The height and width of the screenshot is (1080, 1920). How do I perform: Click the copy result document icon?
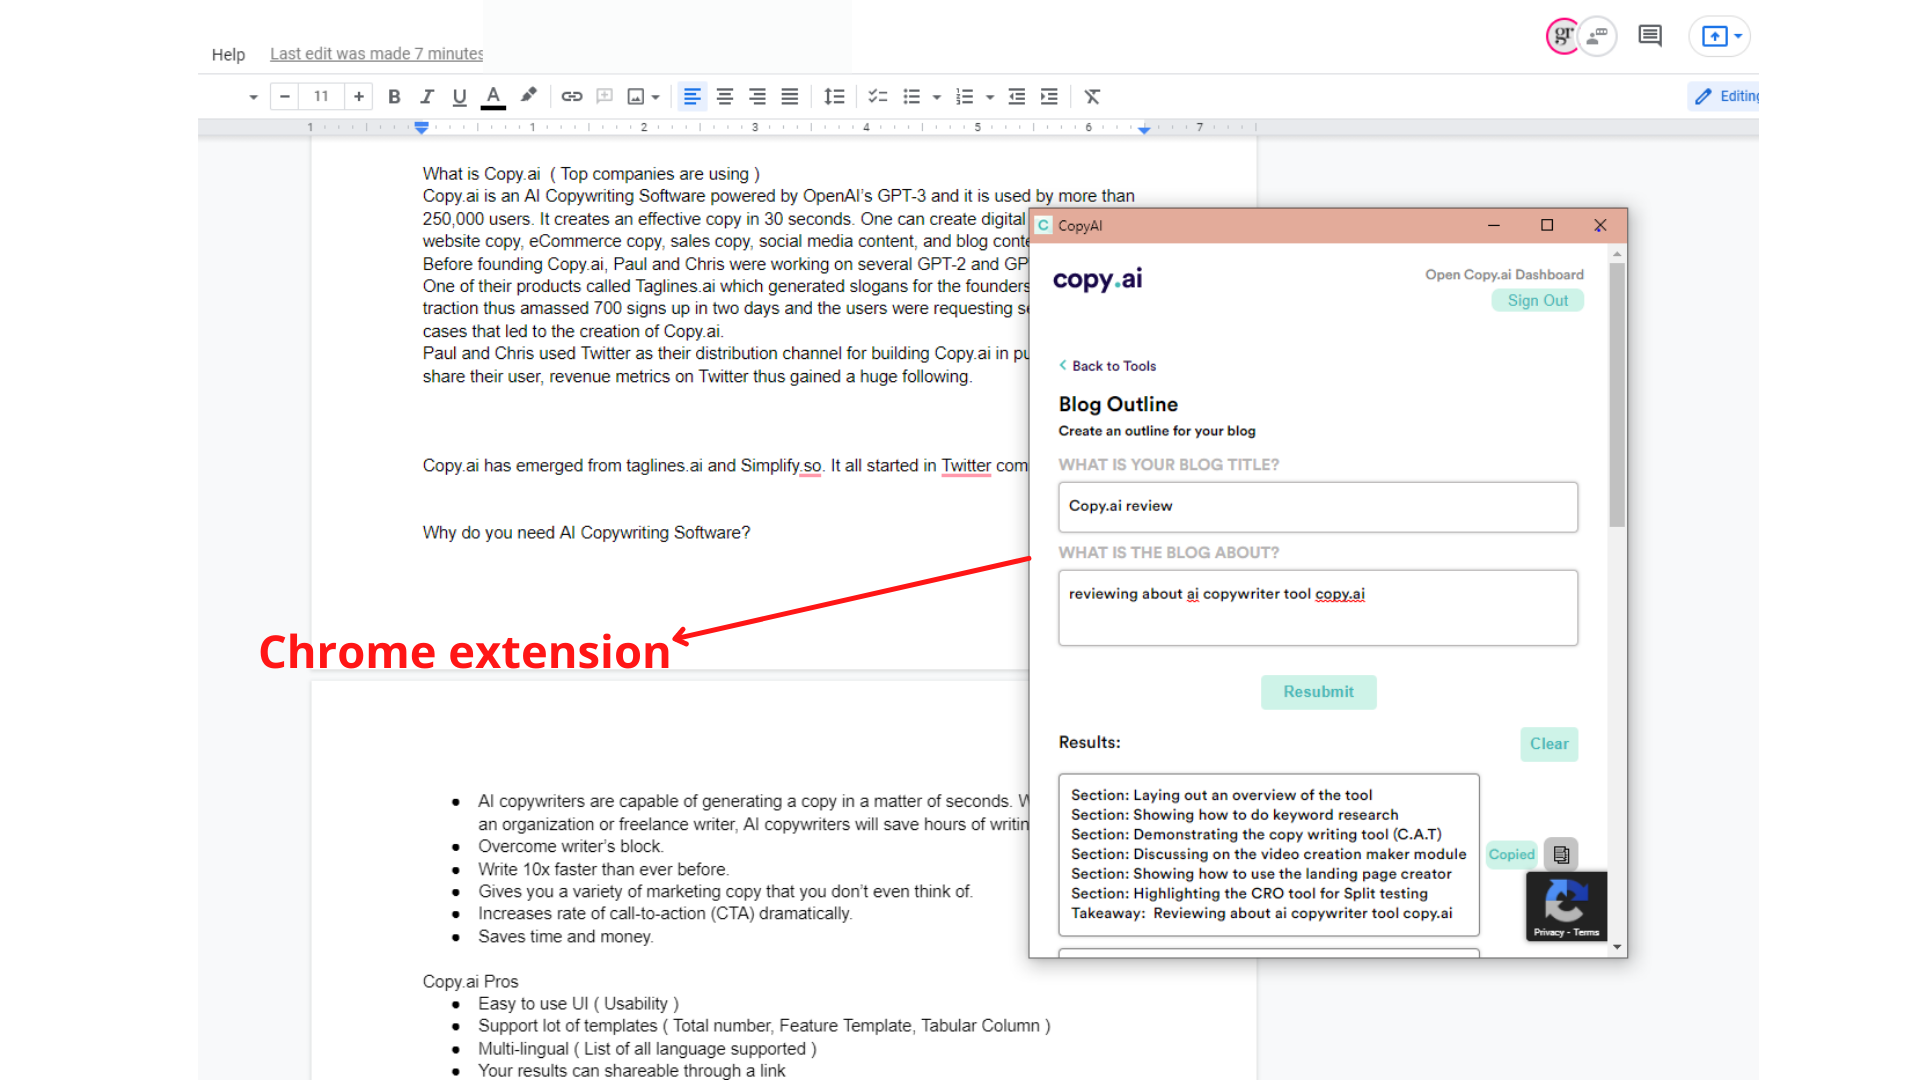pyautogui.click(x=1561, y=854)
